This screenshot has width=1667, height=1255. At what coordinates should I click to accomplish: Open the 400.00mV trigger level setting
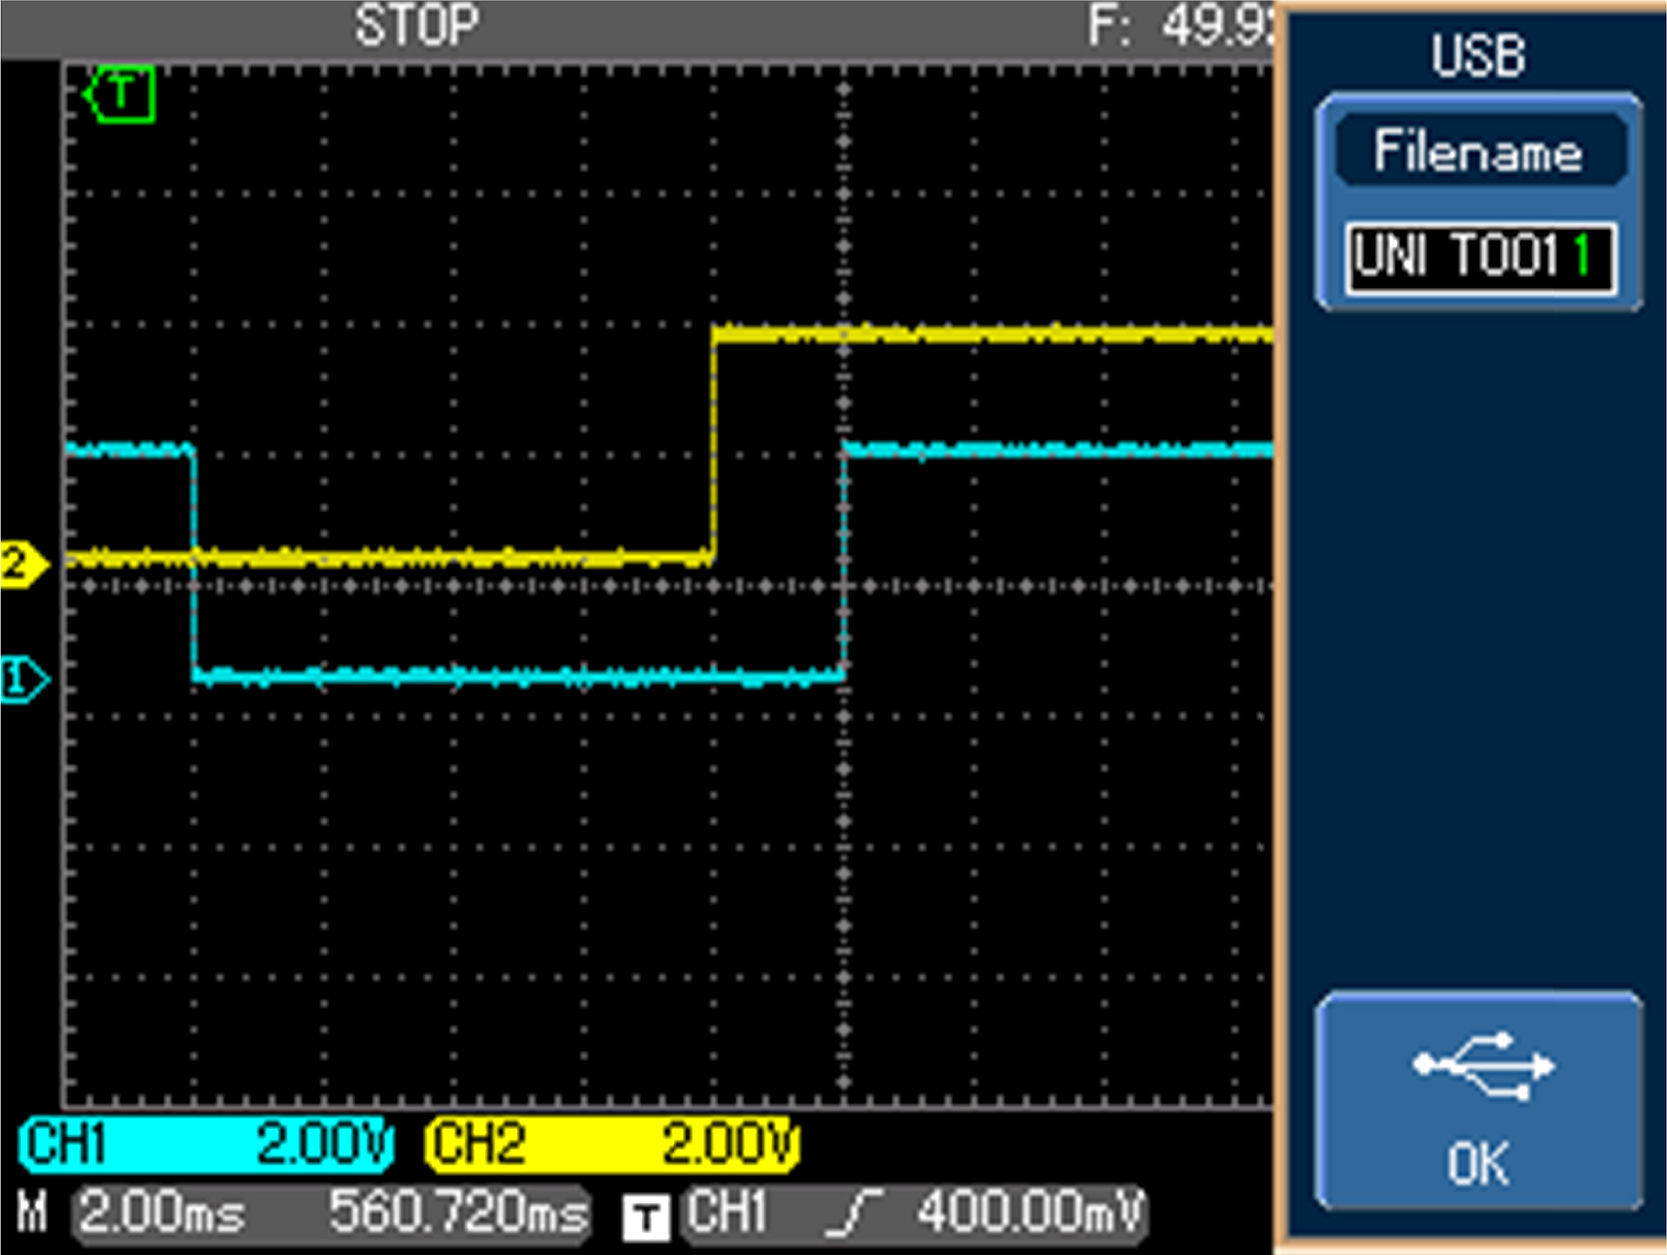(x=1029, y=1213)
